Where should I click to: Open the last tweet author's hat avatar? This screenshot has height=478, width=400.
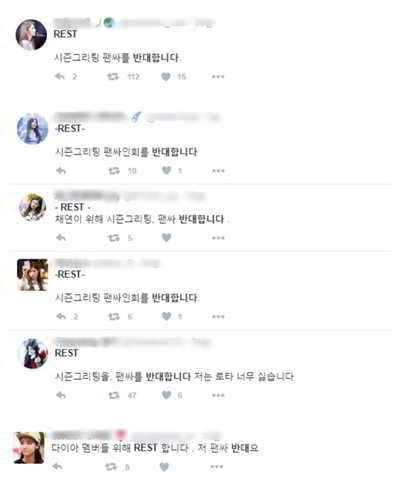(x=29, y=448)
